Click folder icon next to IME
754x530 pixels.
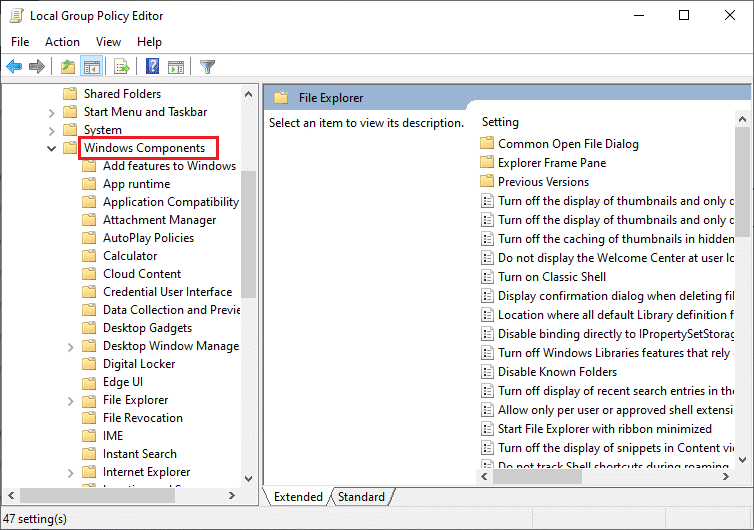(x=89, y=436)
